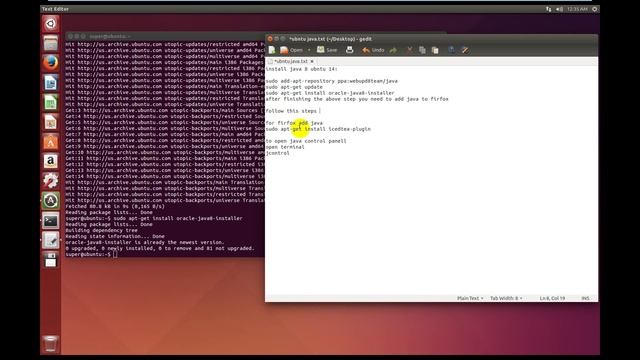Paste from clipboard using the toolbar icon
This screenshot has height=360, width=640.
pyautogui.click(x=435, y=50)
